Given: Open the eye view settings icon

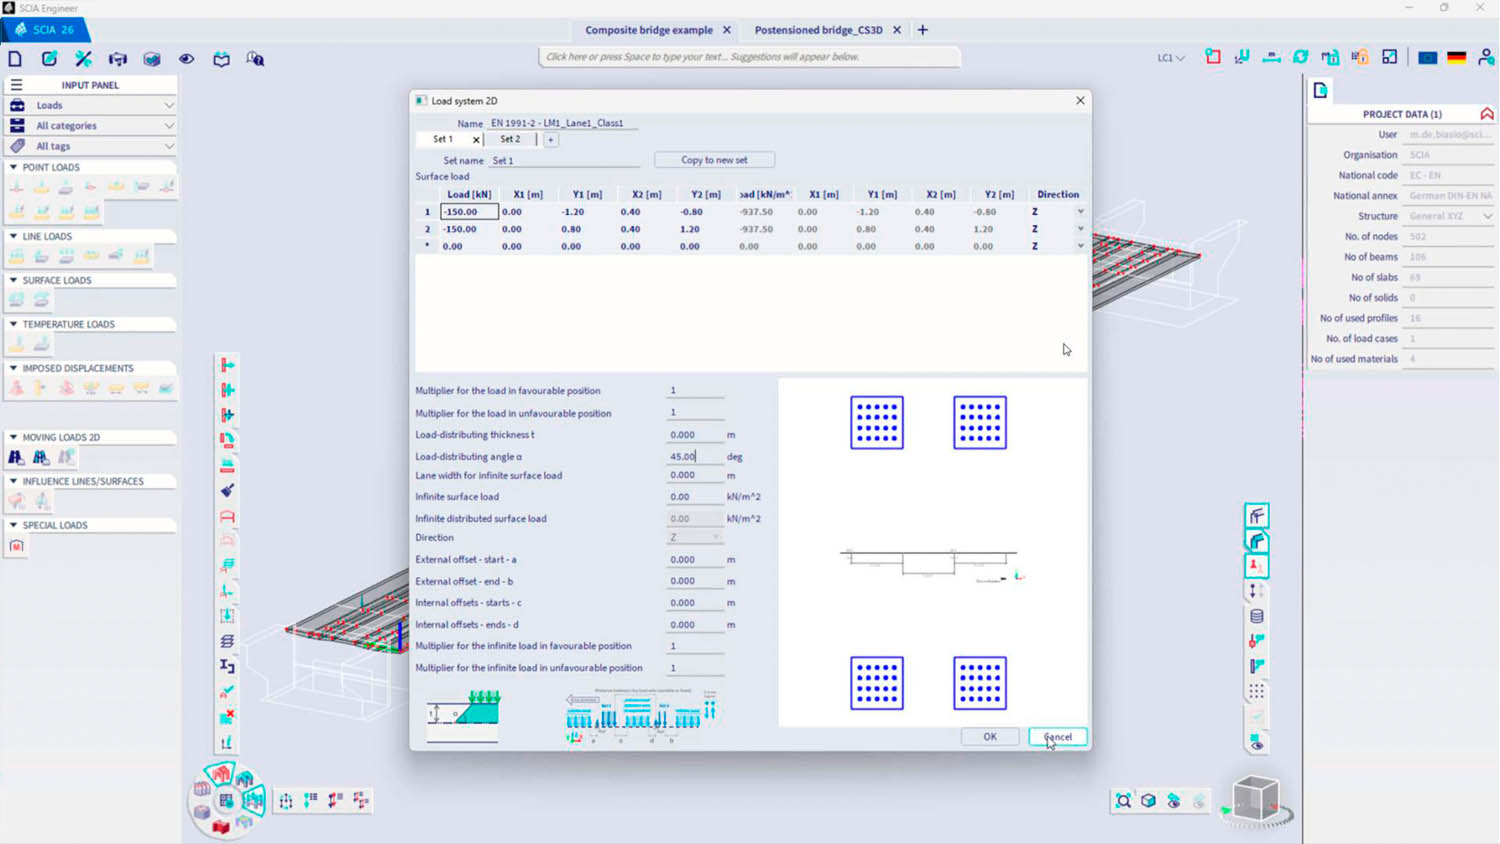Looking at the screenshot, I should [186, 59].
